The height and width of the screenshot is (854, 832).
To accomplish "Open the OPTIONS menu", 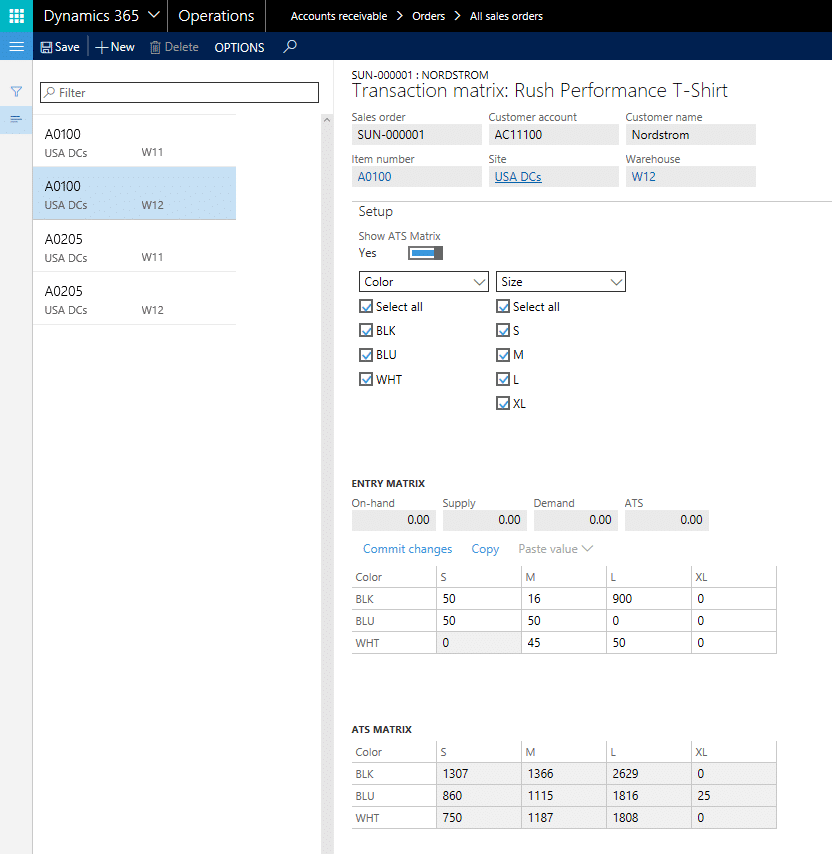I will coord(240,47).
